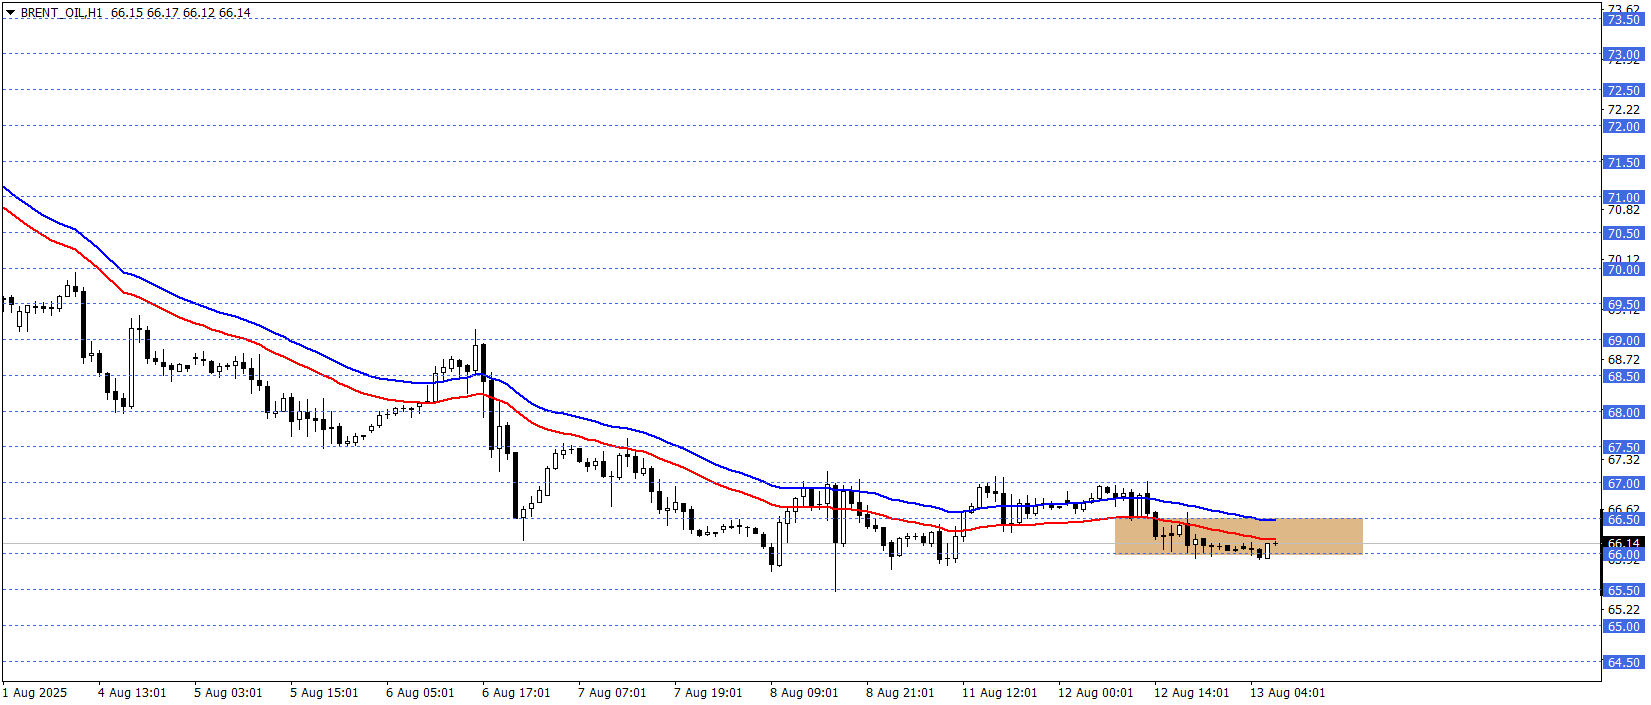Click the 71.50 price level label
Viewport: 1651px width, 705px height.
point(1623,162)
